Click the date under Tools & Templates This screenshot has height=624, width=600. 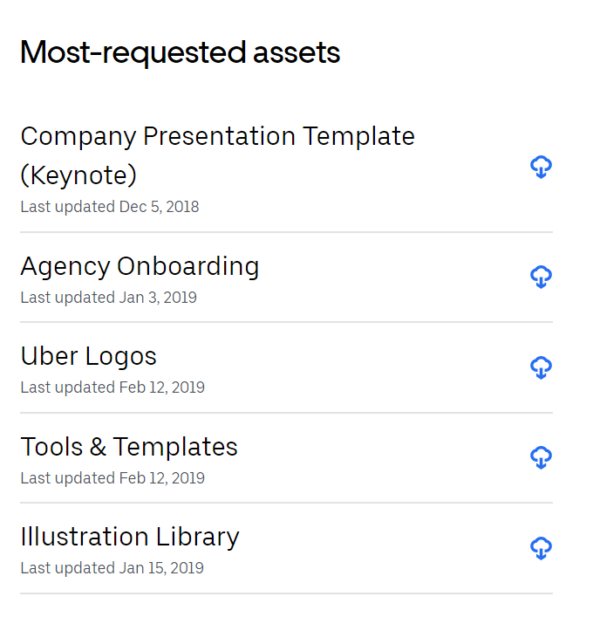pos(112,478)
